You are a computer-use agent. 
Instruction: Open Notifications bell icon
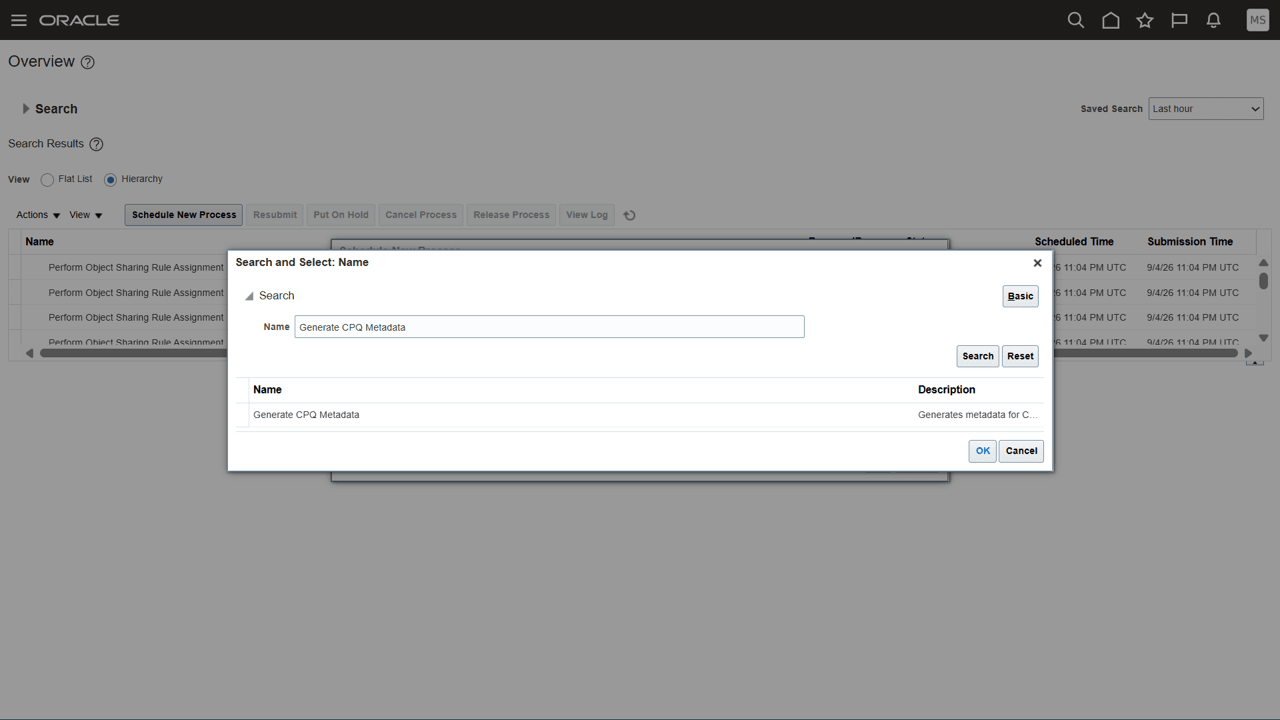coord(1213,20)
